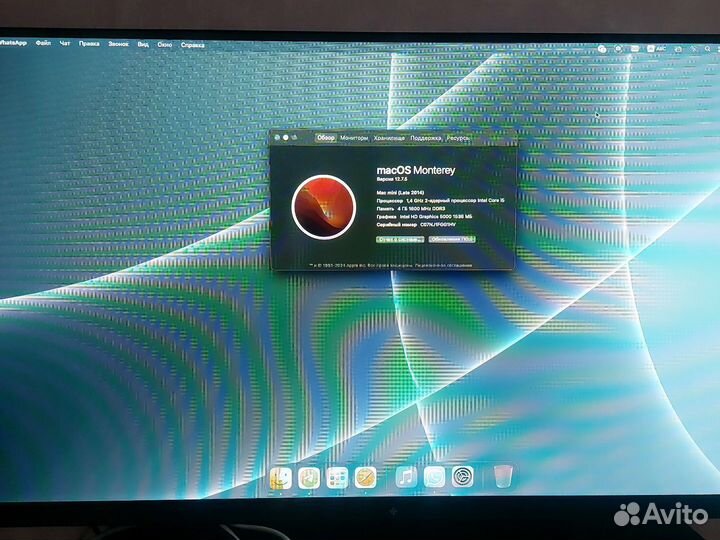Click the Процессор 1,4 GHz line

pyautogui.click(x=440, y=201)
